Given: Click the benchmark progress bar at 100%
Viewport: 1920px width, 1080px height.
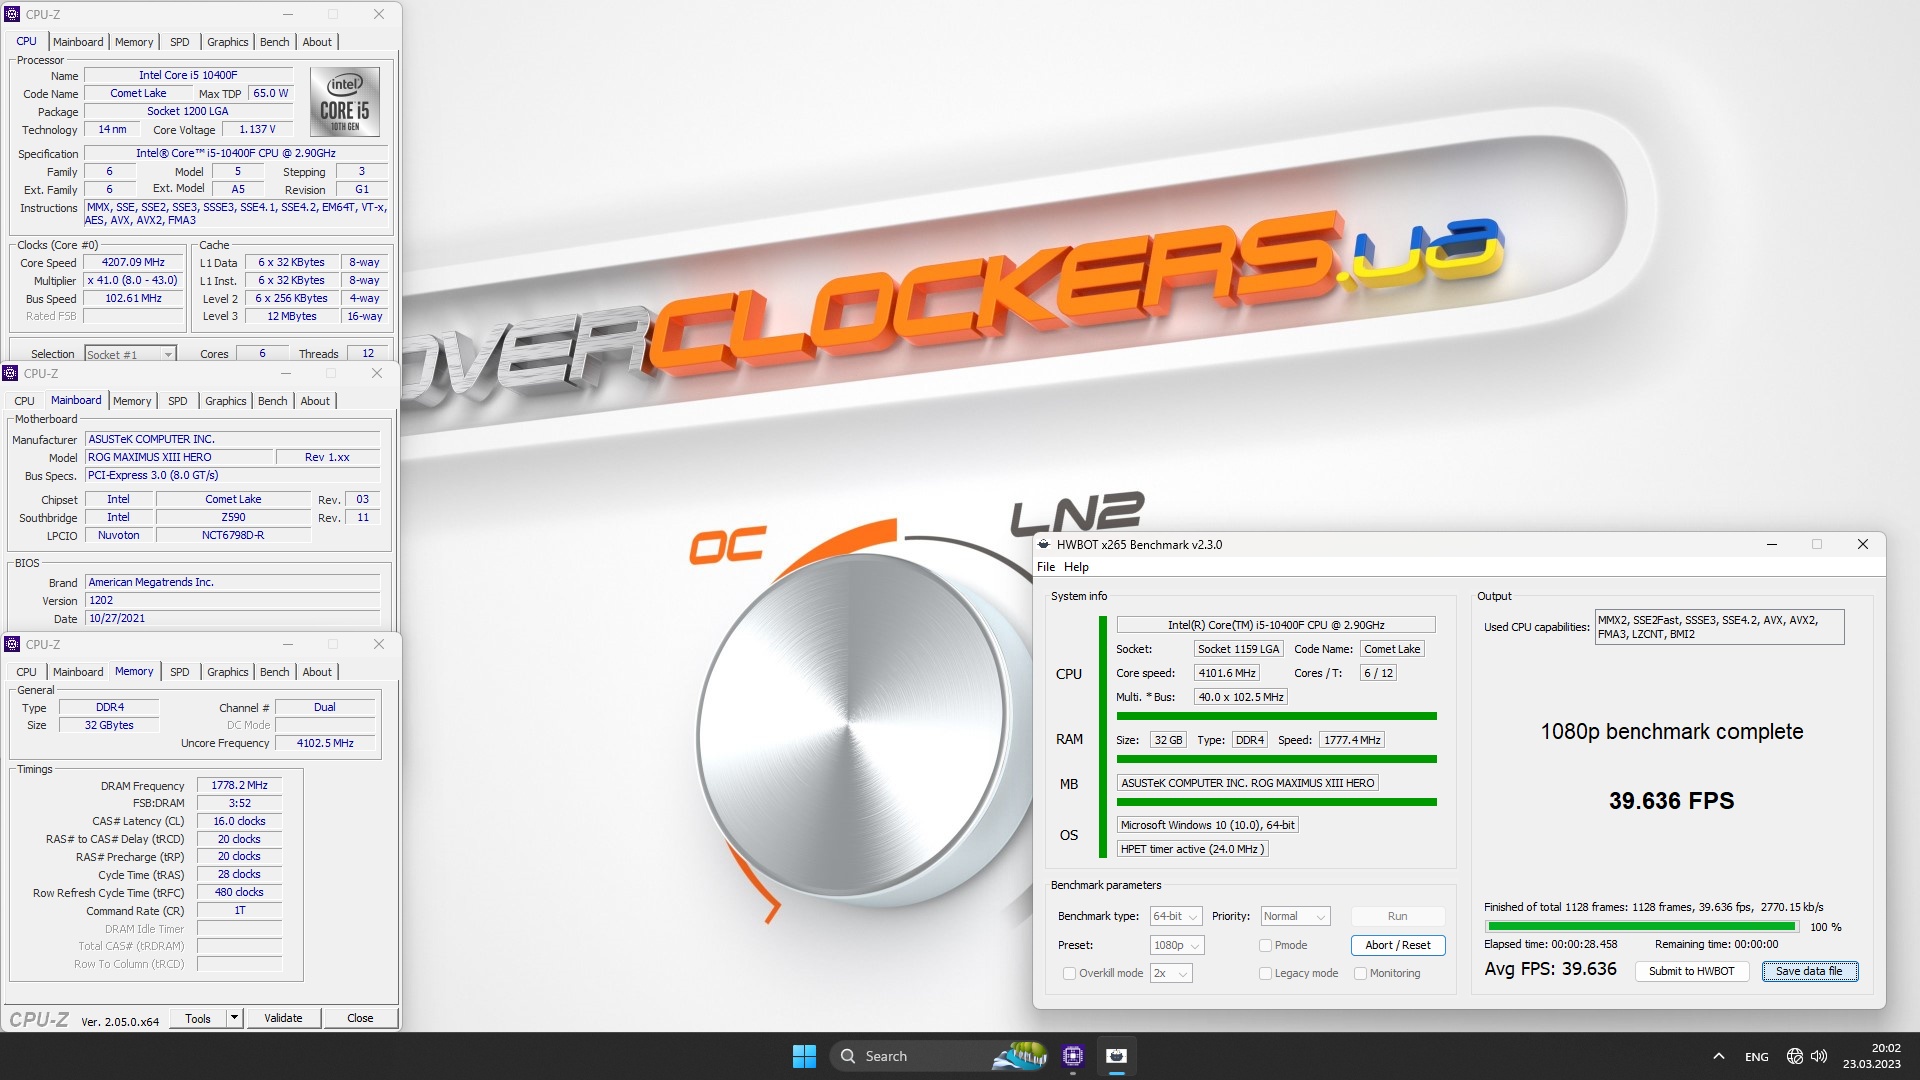Looking at the screenshot, I should click(x=1641, y=927).
